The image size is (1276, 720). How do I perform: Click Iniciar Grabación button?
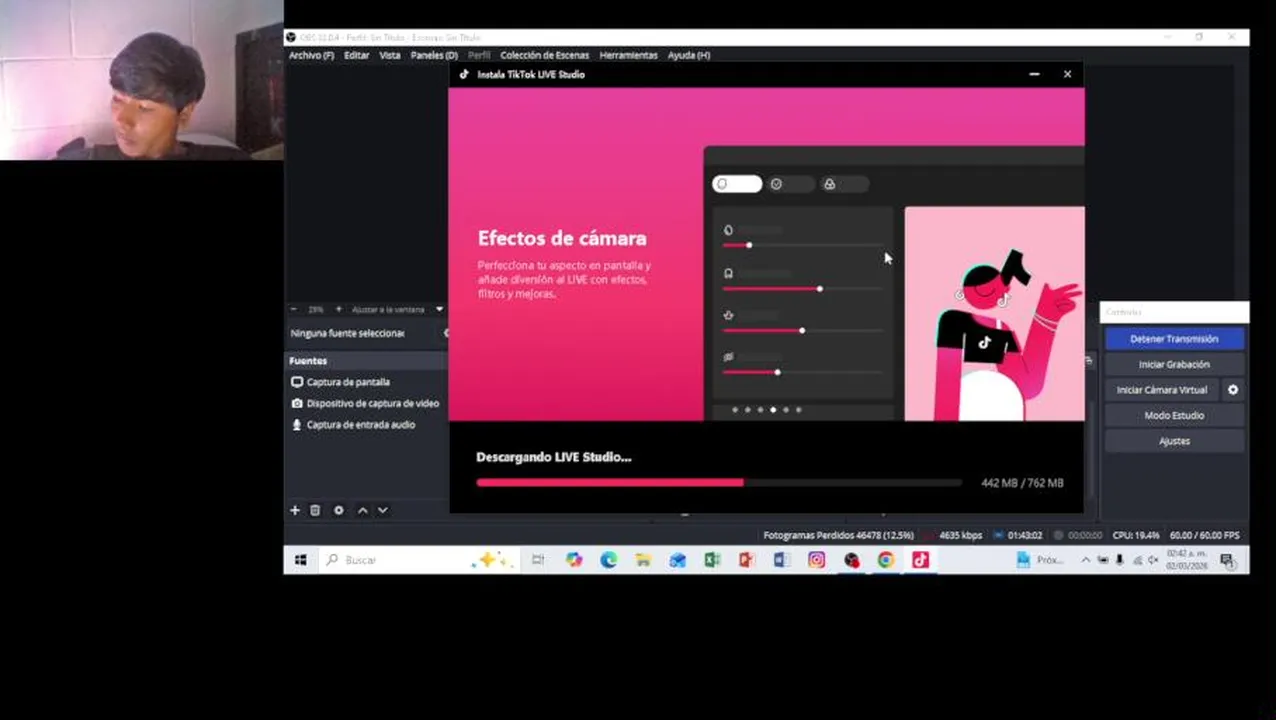click(x=1174, y=365)
